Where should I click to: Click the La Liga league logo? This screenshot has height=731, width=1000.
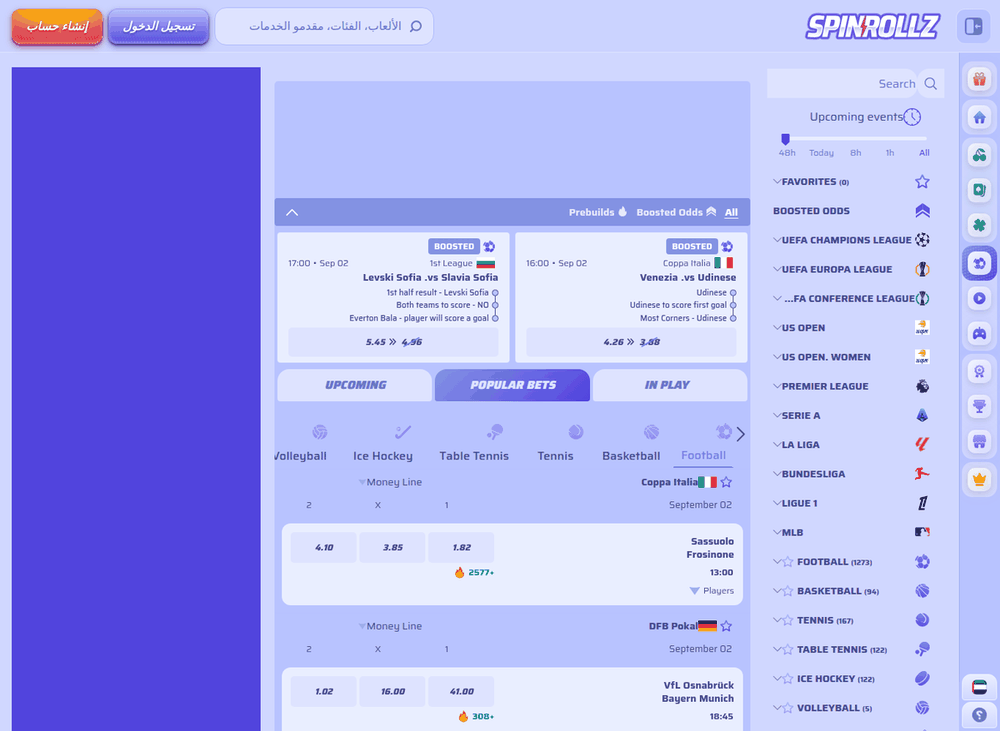click(x=922, y=445)
